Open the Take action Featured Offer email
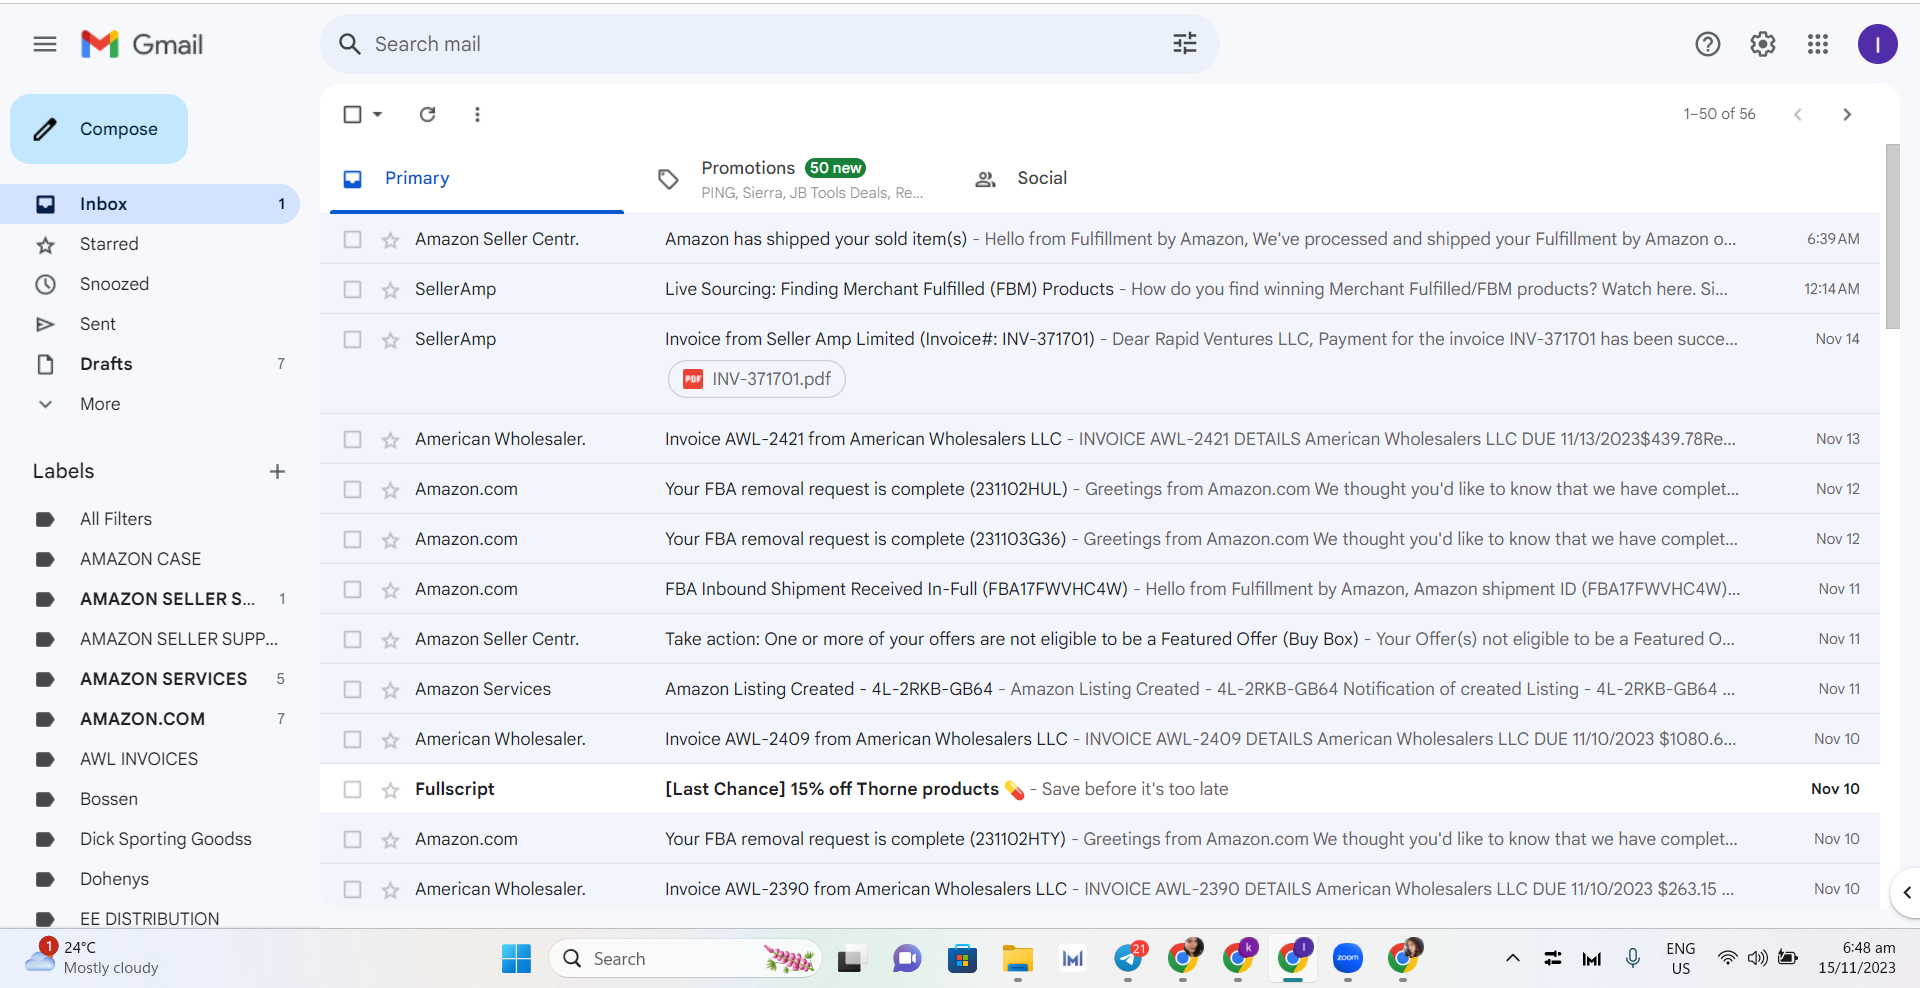The height and width of the screenshot is (988, 1920). click(1100, 639)
